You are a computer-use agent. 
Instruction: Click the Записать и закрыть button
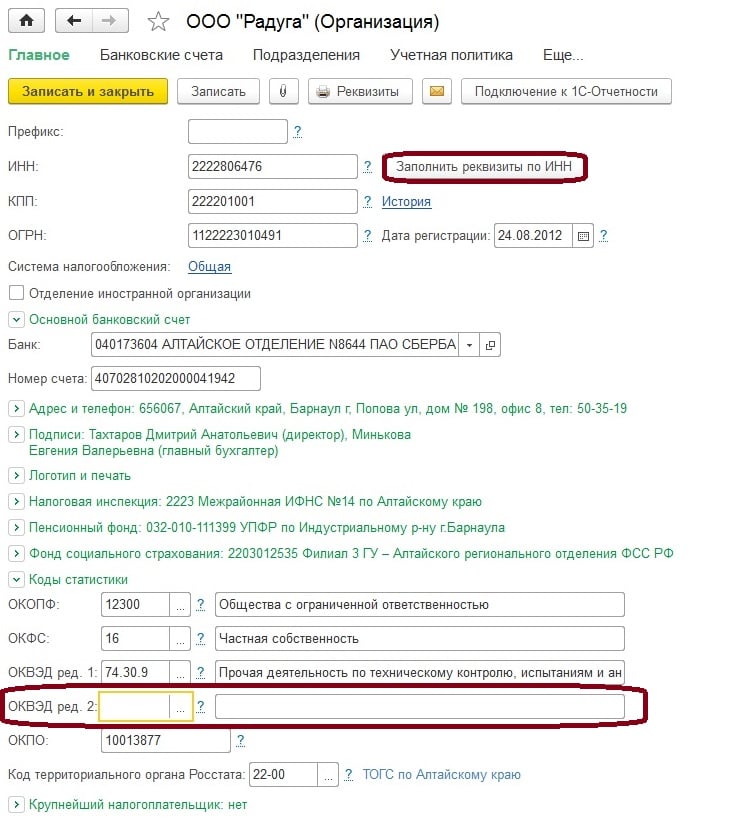tap(88, 91)
